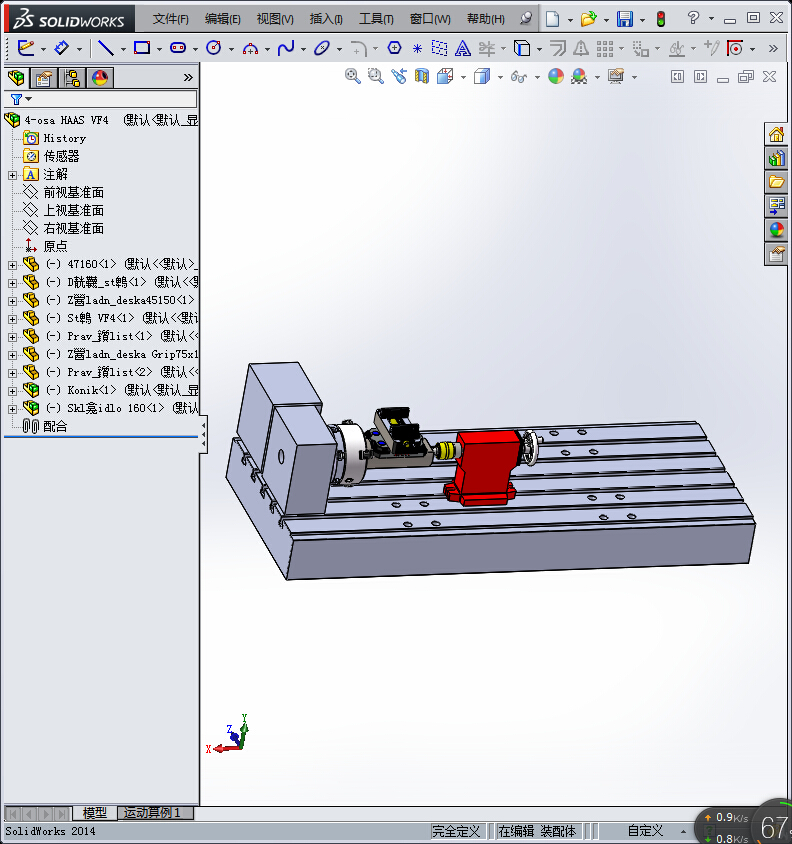The height and width of the screenshot is (844, 792).
Task: Click the Point sketch tool
Action: pyautogui.click(x=417, y=48)
